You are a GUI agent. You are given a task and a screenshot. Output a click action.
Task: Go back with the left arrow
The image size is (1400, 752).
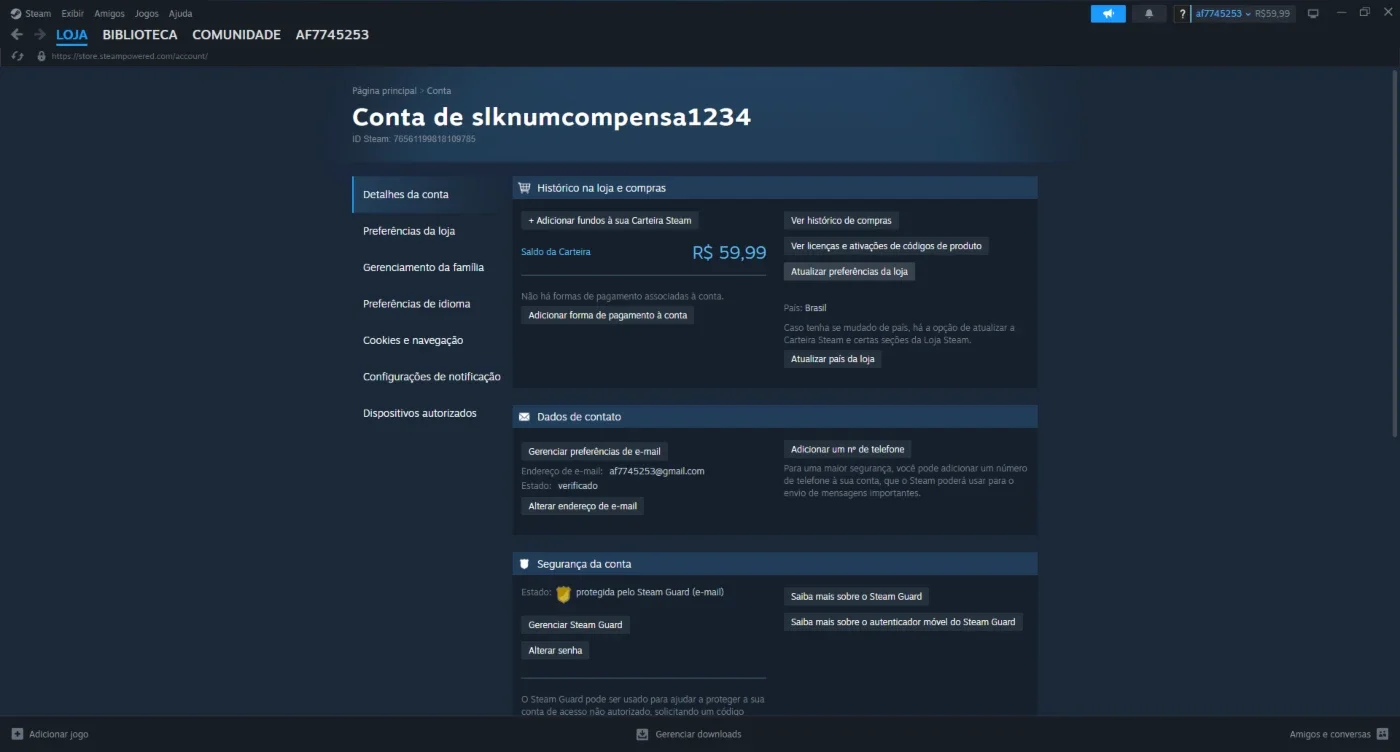[x=16, y=34]
